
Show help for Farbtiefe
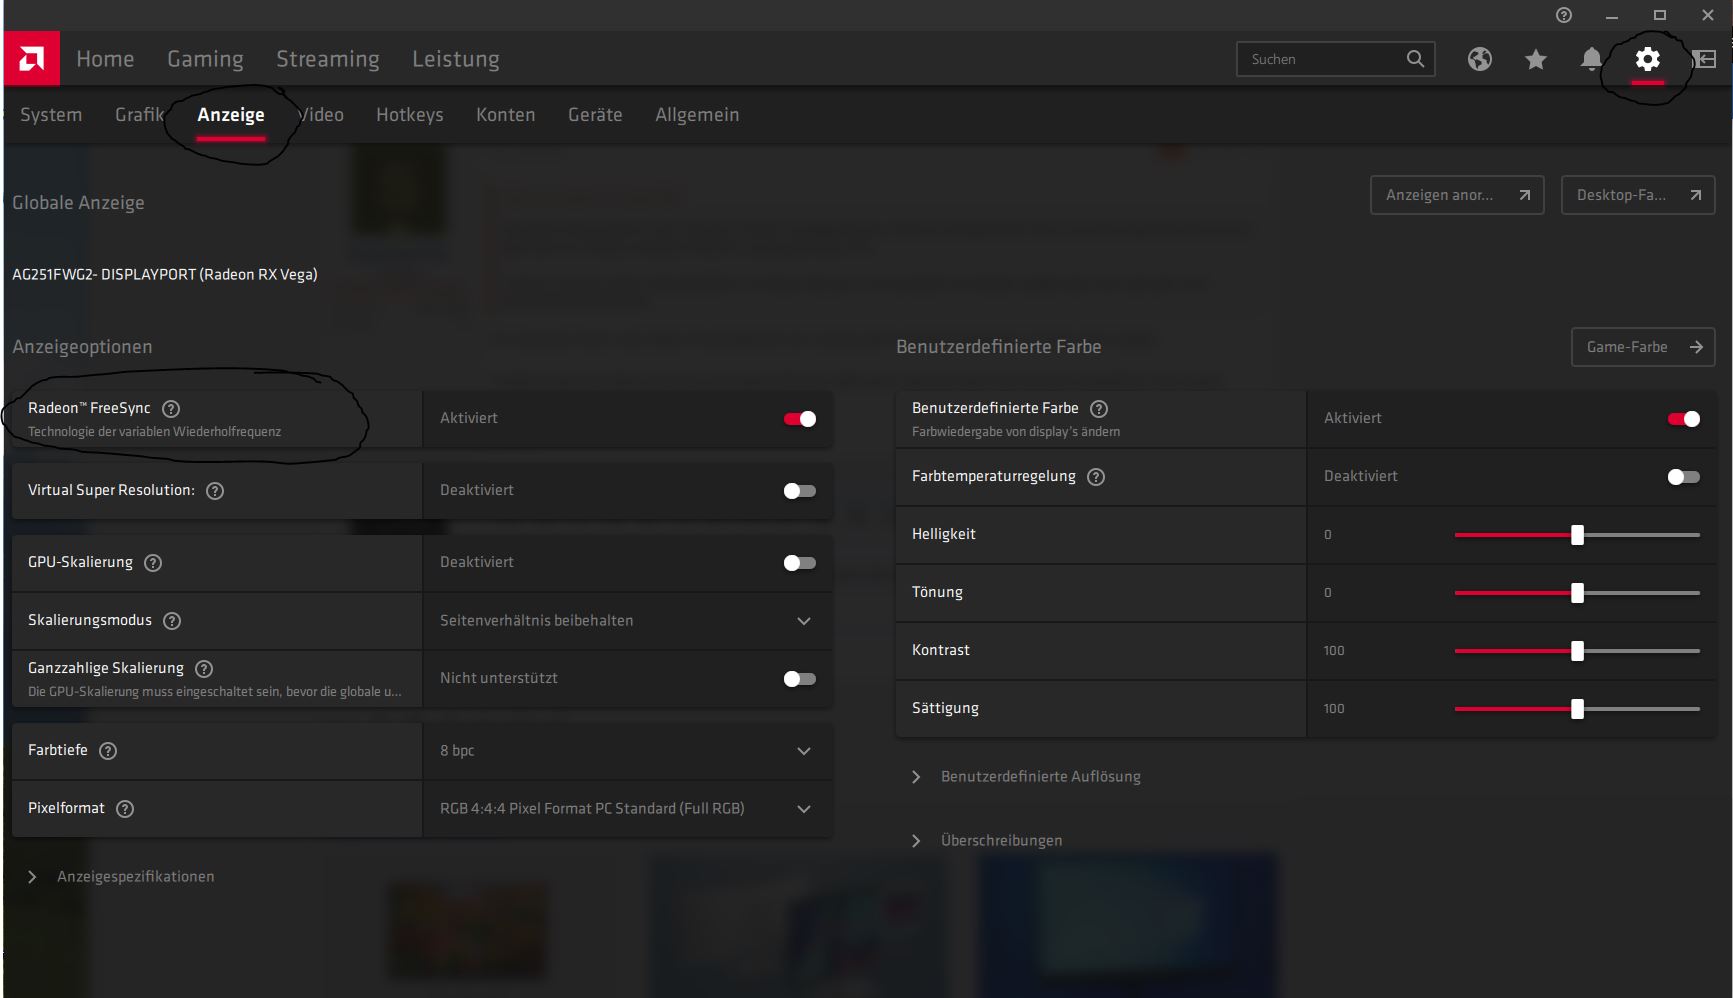pos(108,750)
